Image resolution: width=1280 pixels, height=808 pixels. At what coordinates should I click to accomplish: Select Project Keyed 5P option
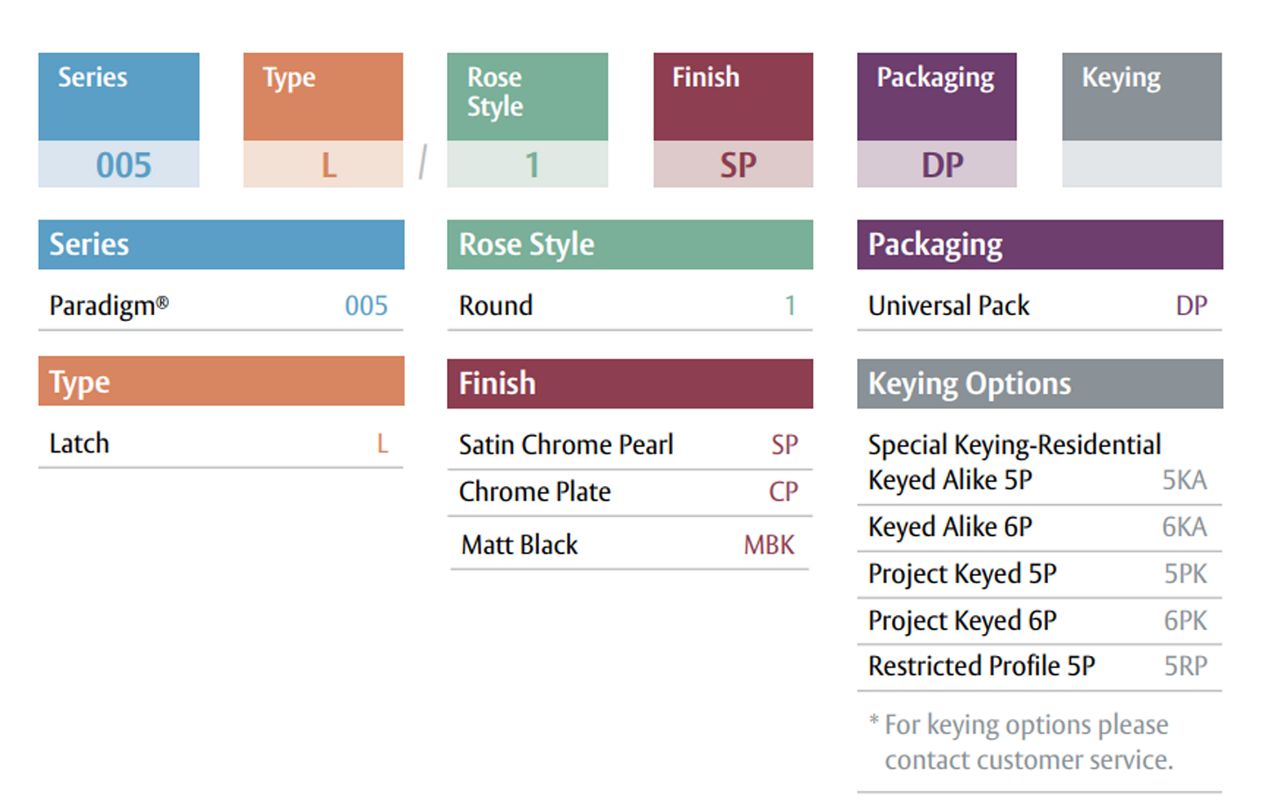tap(1040, 574)
